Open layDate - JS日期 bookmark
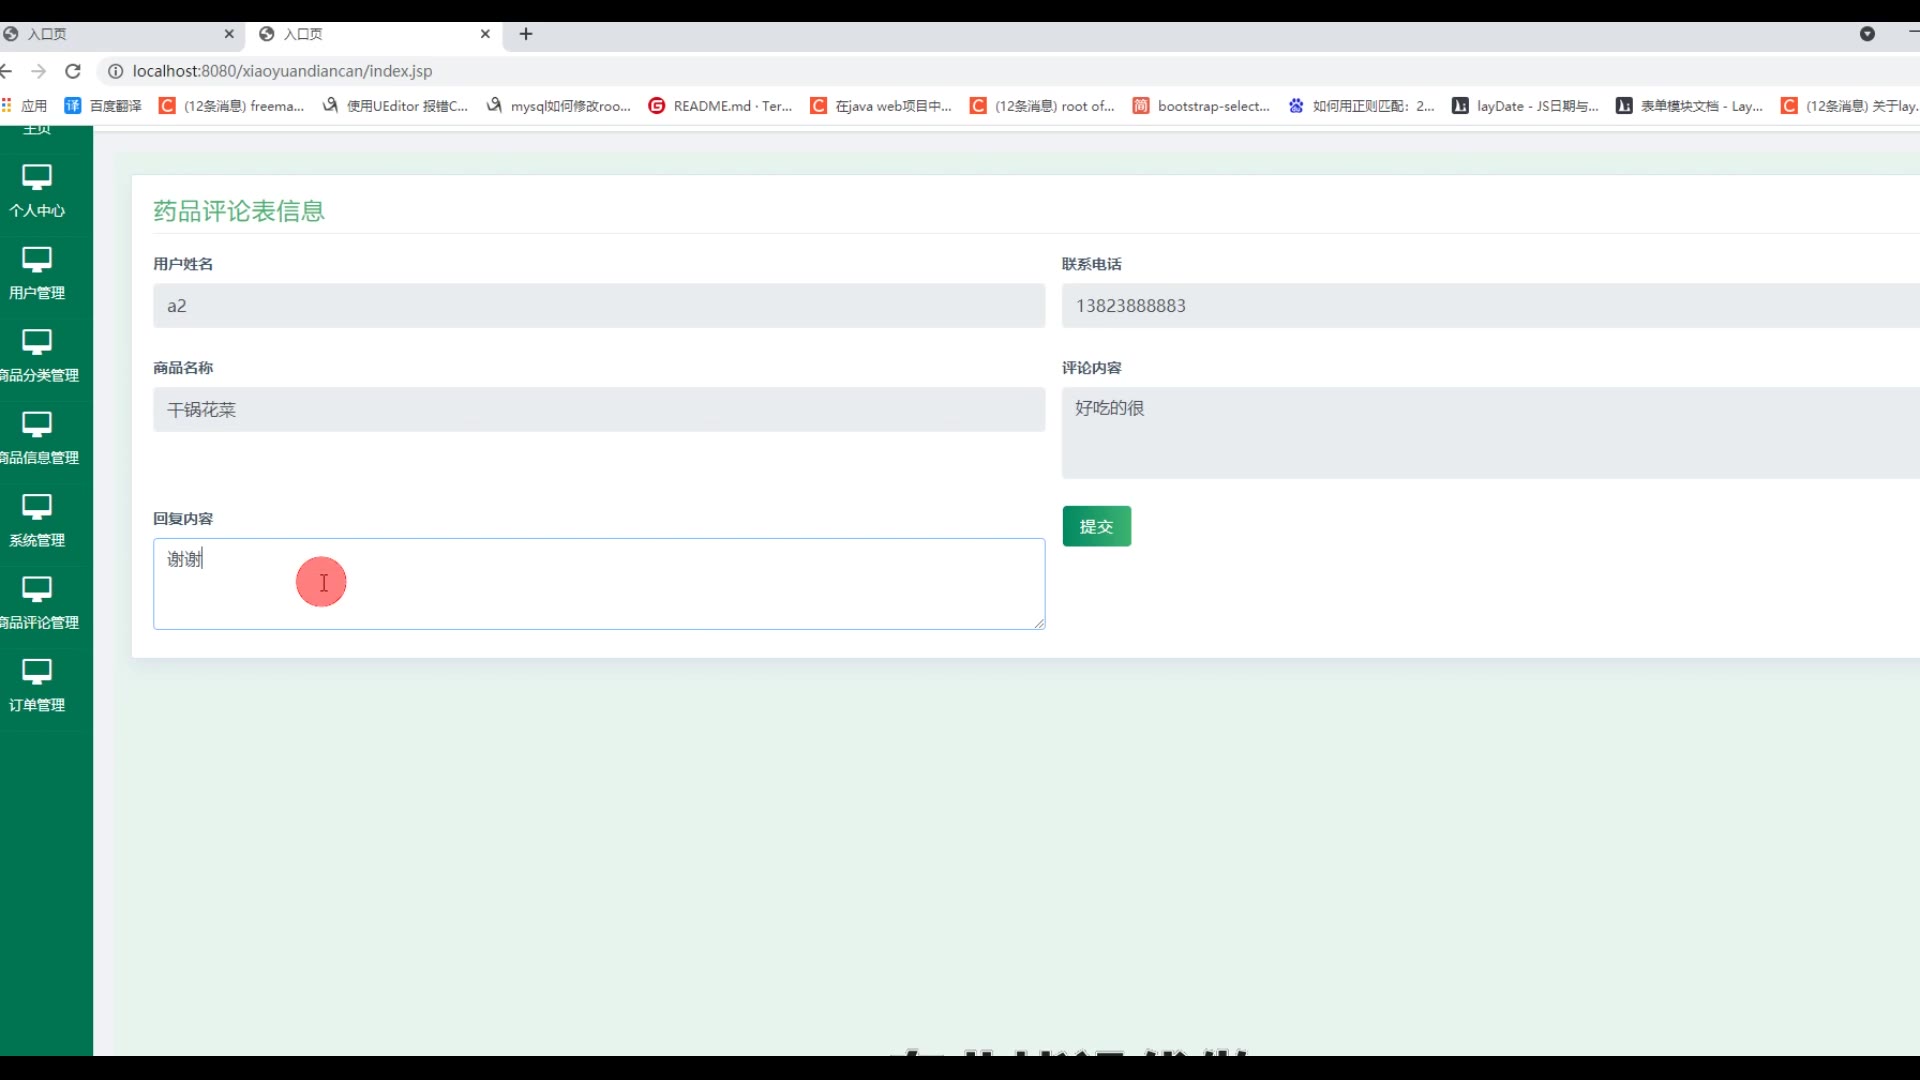Image resolution: width=1920 pixels, height=1080 pixels. 1526,106
